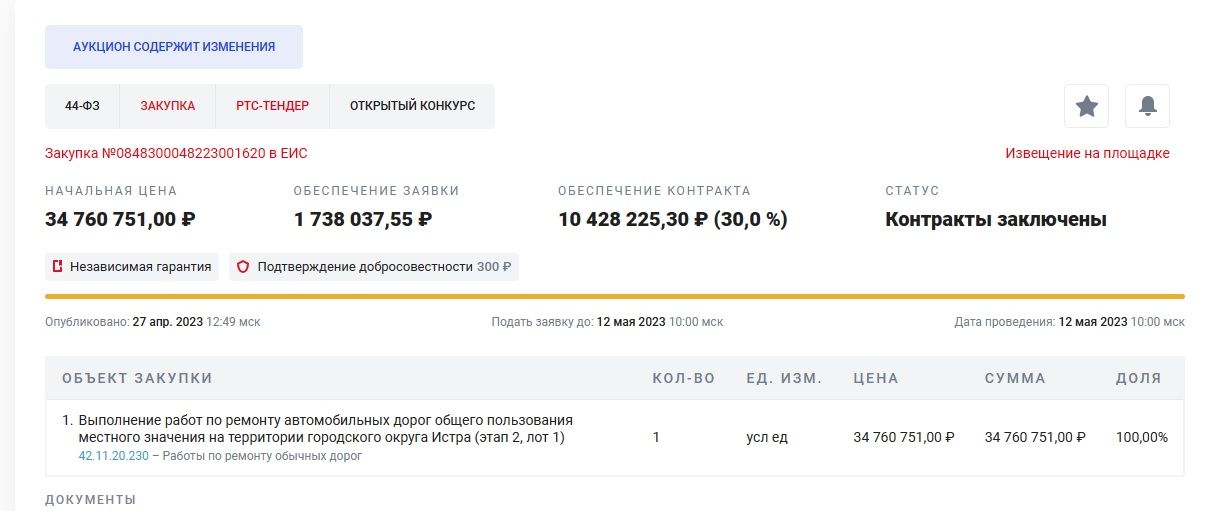The width and height of the screenshot is (1205, 511).
Task: Click the bell notification icon
Action: pyautogui.click(x=1147, y=106)
